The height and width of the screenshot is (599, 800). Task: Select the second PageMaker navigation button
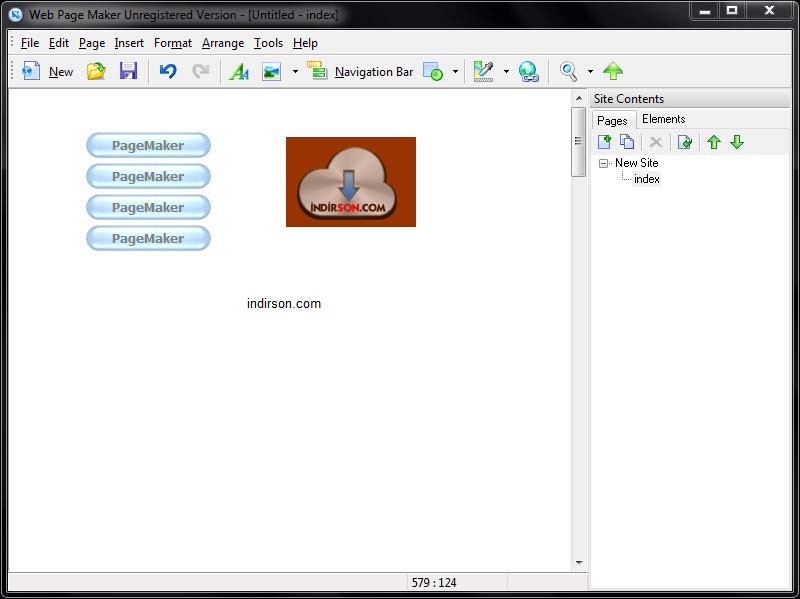point(148,177)
